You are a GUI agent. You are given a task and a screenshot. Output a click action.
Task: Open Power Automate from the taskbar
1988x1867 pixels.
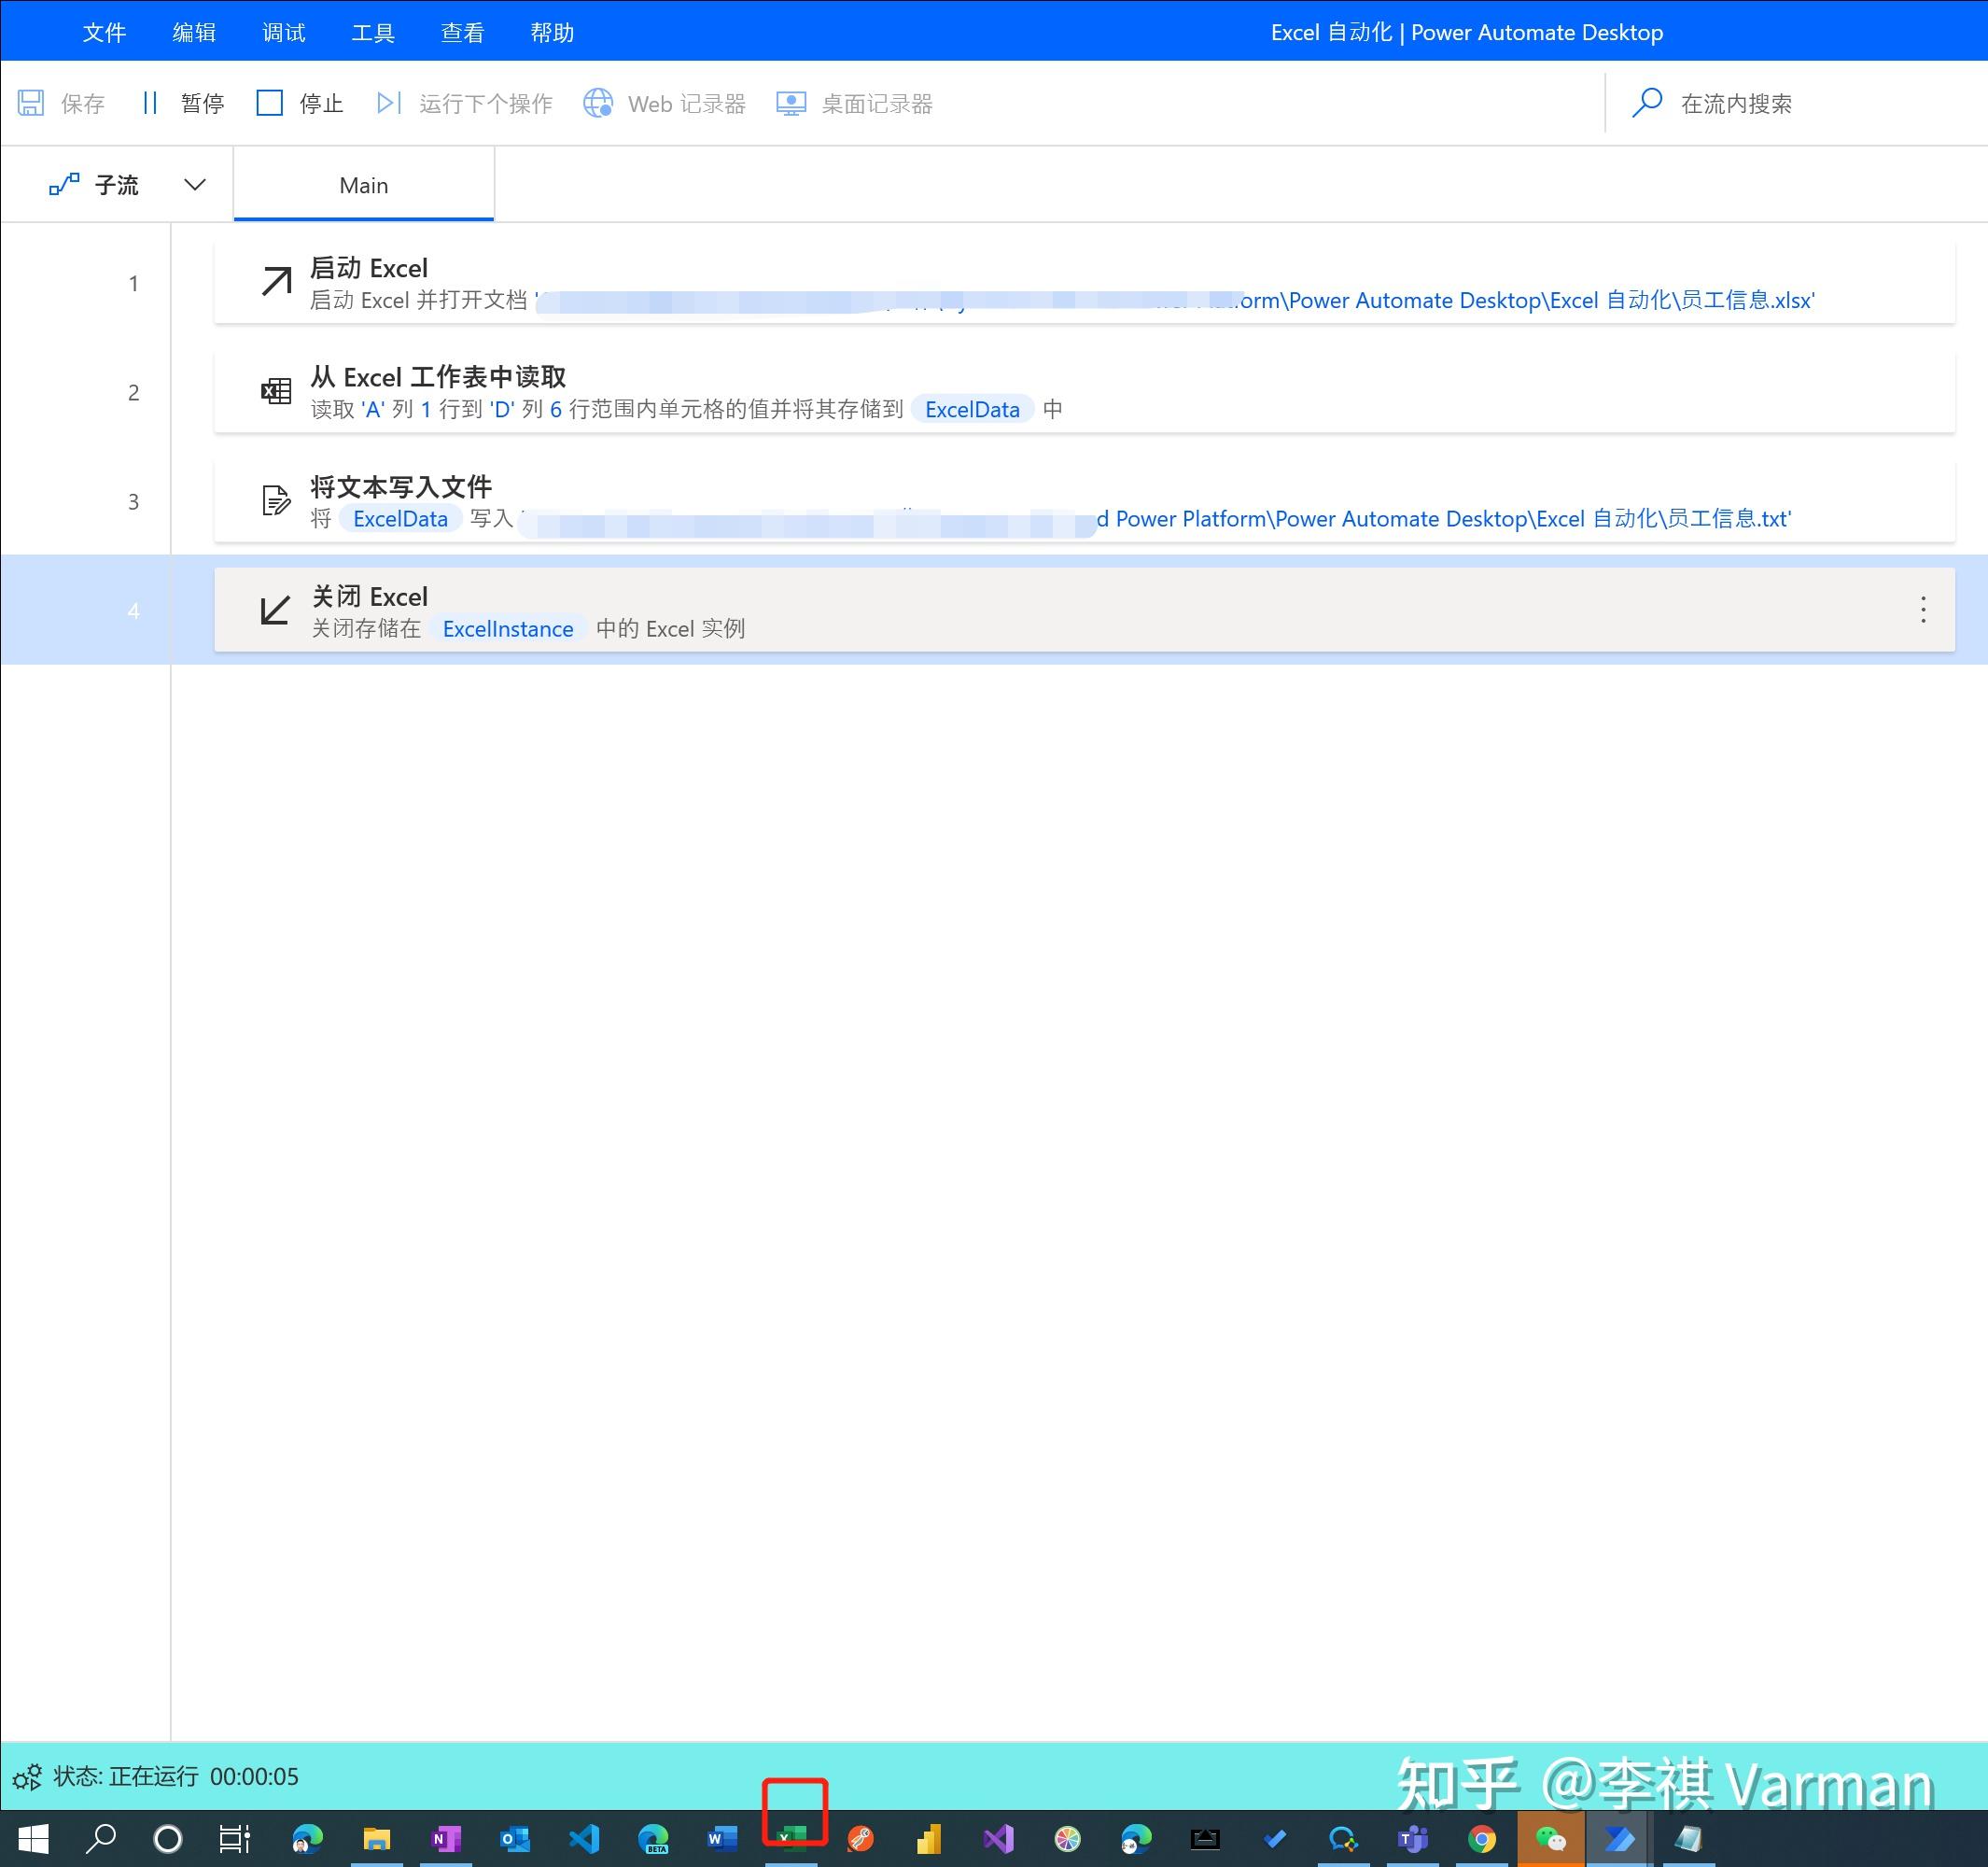point(1621,1838)
